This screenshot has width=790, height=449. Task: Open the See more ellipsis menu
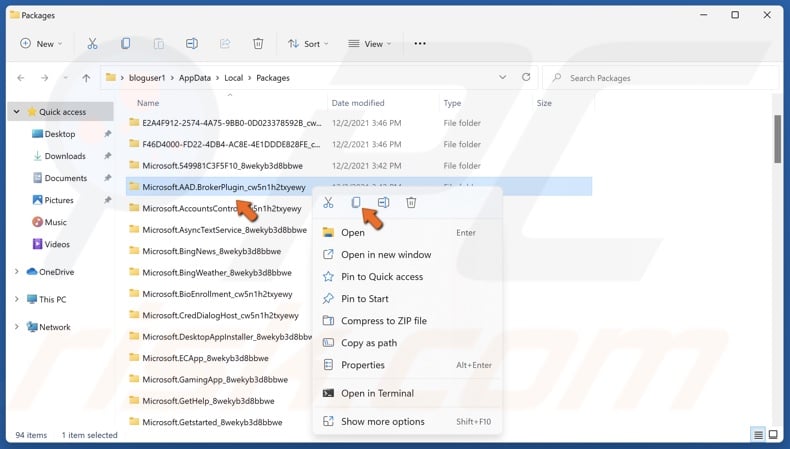click(x=420, y=44)
